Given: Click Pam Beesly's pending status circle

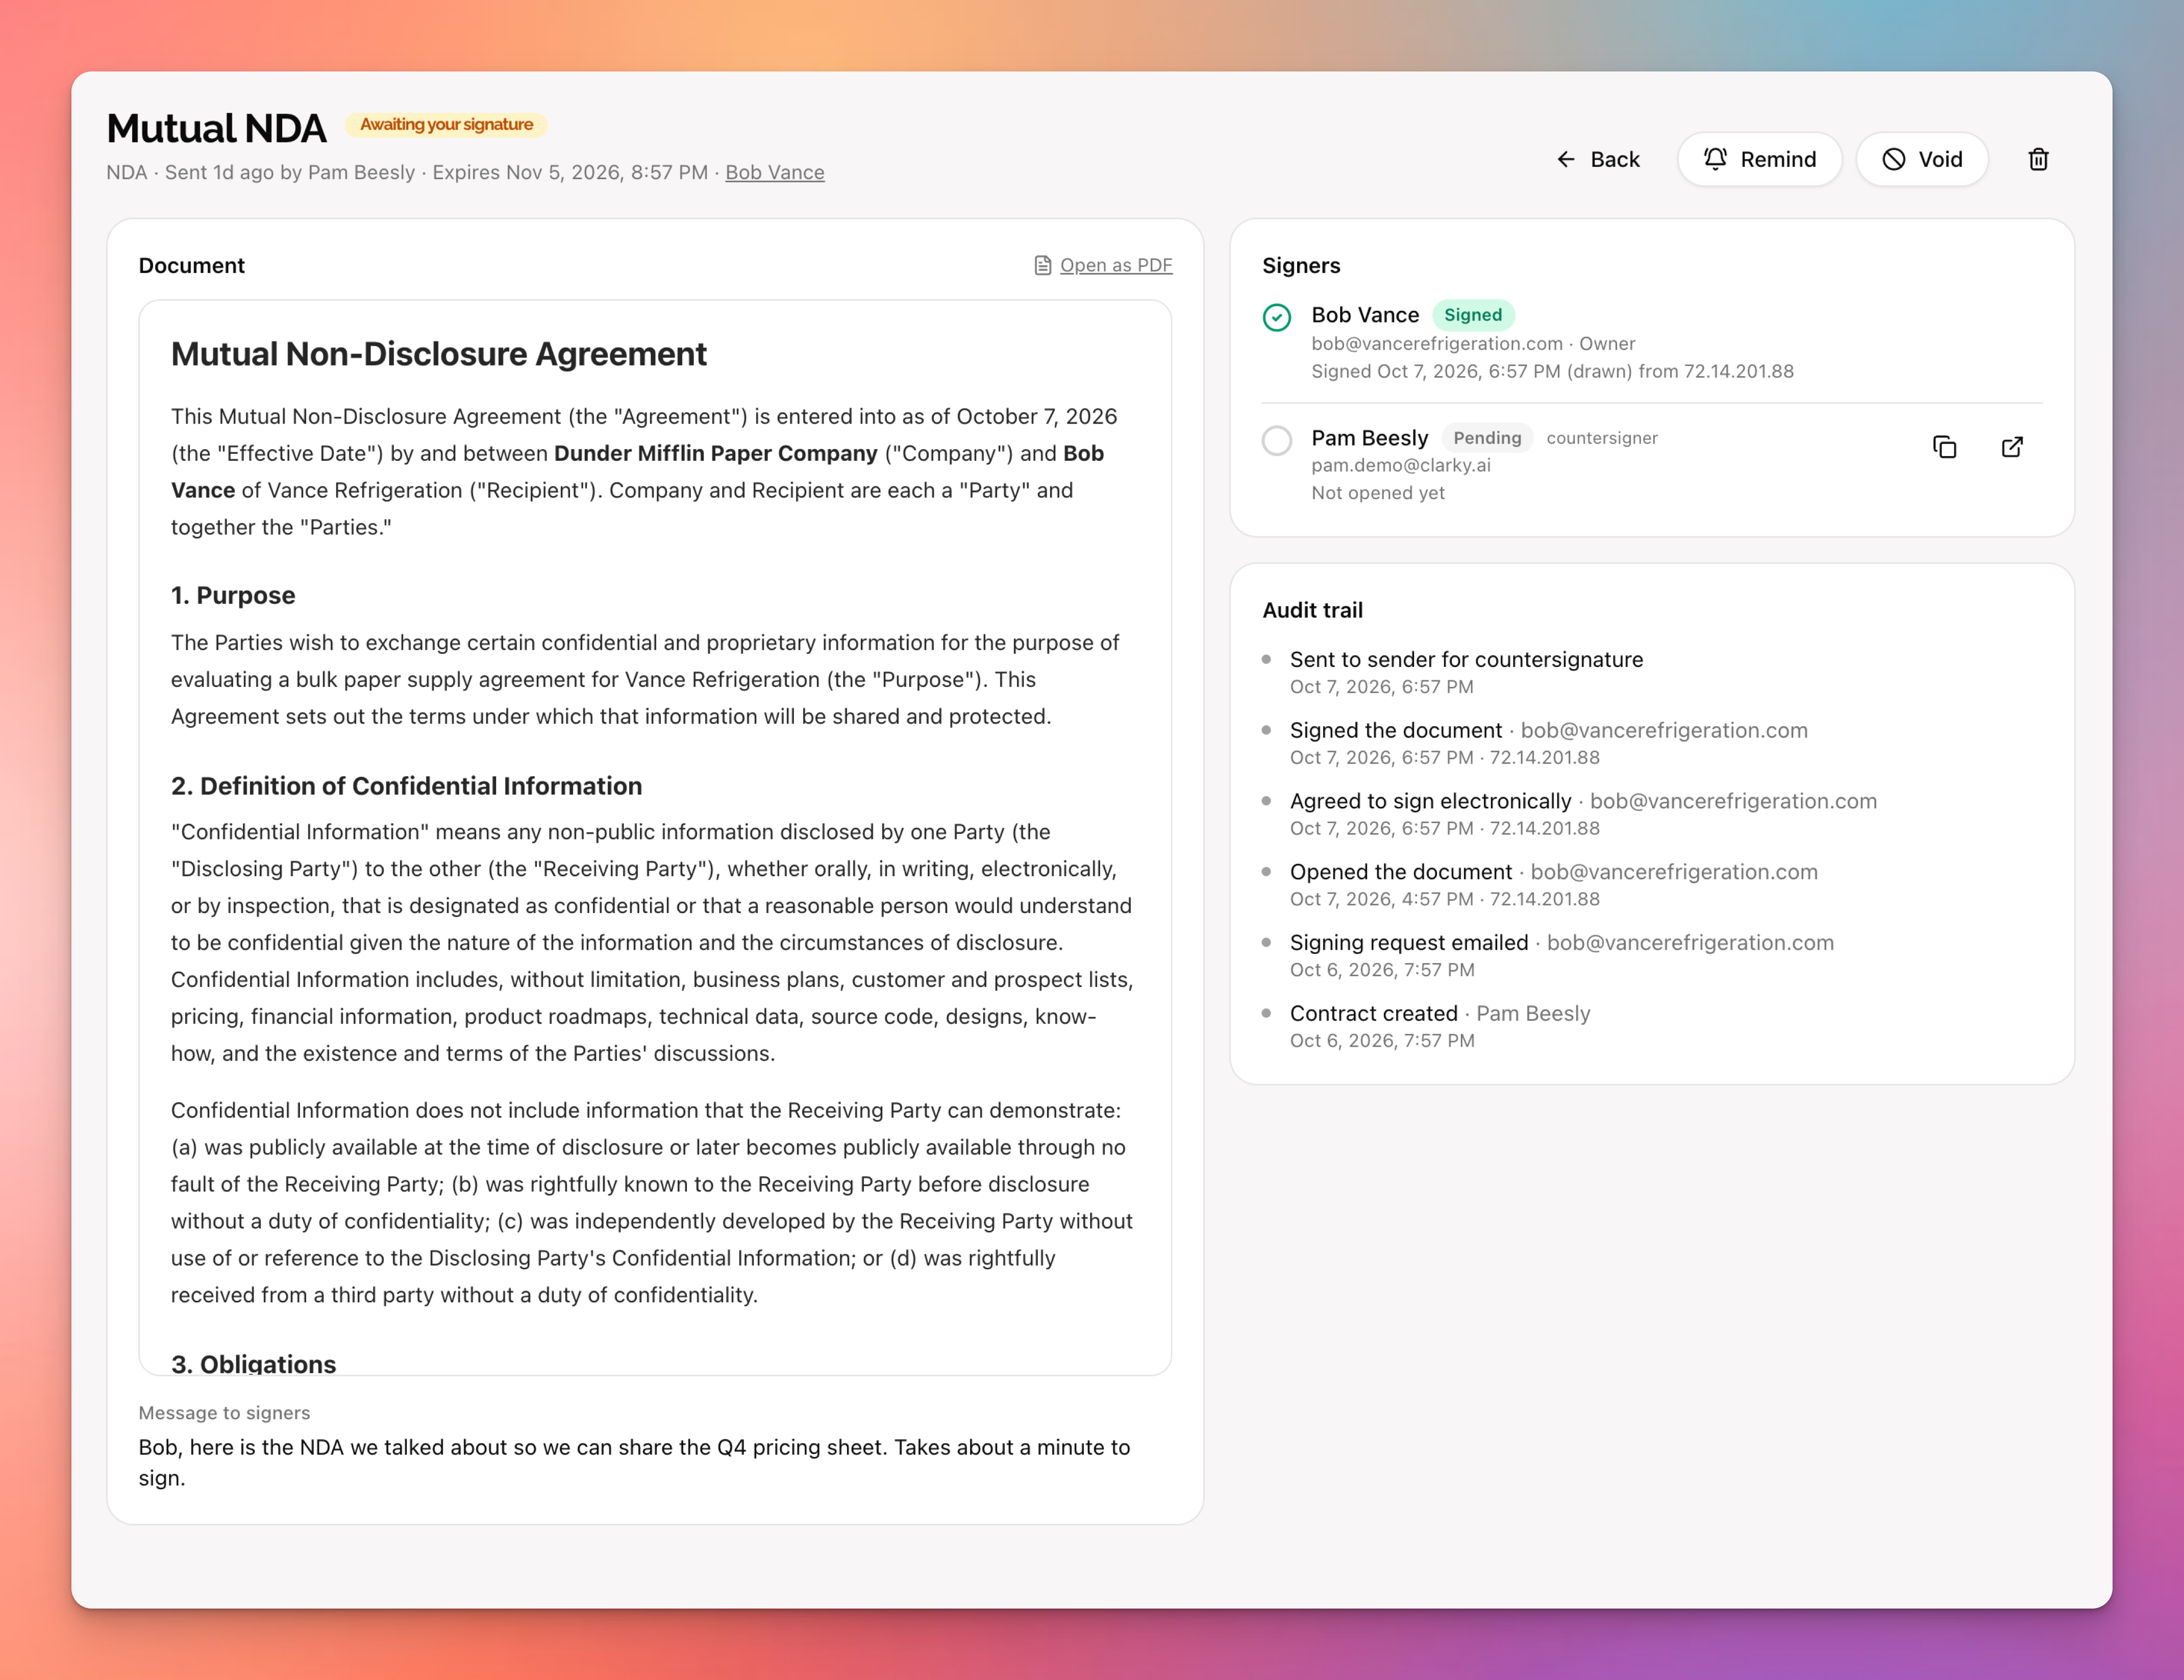Looking at the screenshot, I should click(1277, 440).
